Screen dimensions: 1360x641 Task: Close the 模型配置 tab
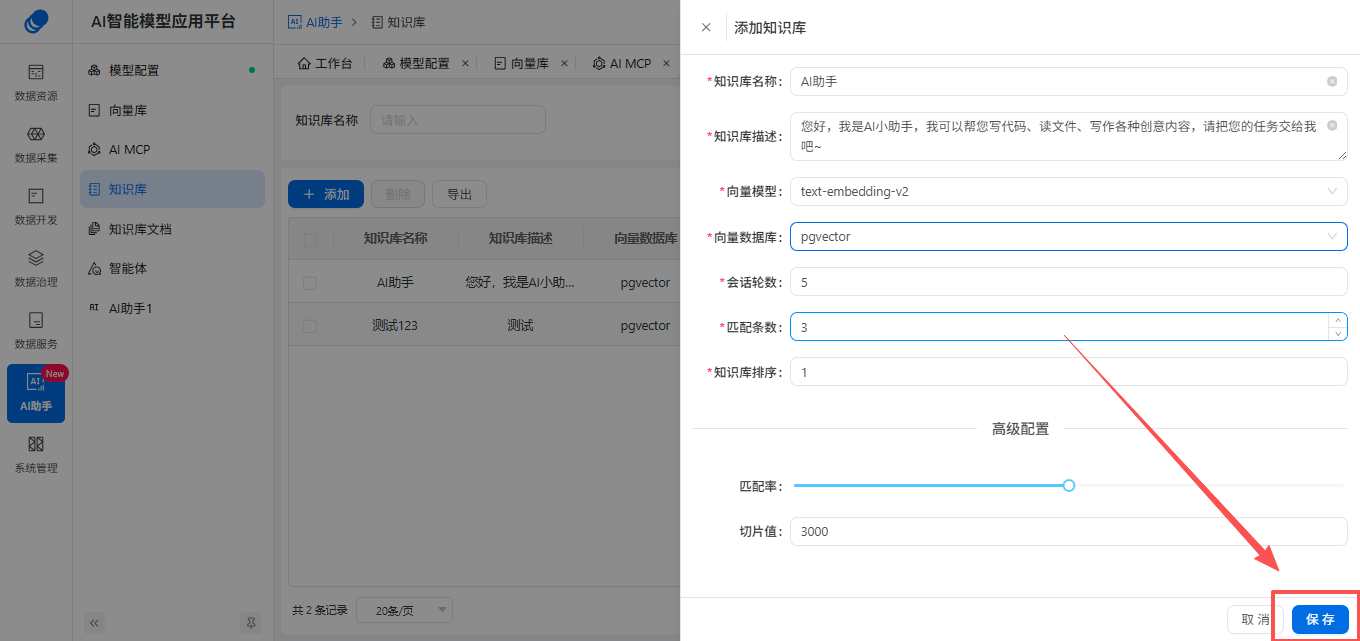(x=465, y=63)
